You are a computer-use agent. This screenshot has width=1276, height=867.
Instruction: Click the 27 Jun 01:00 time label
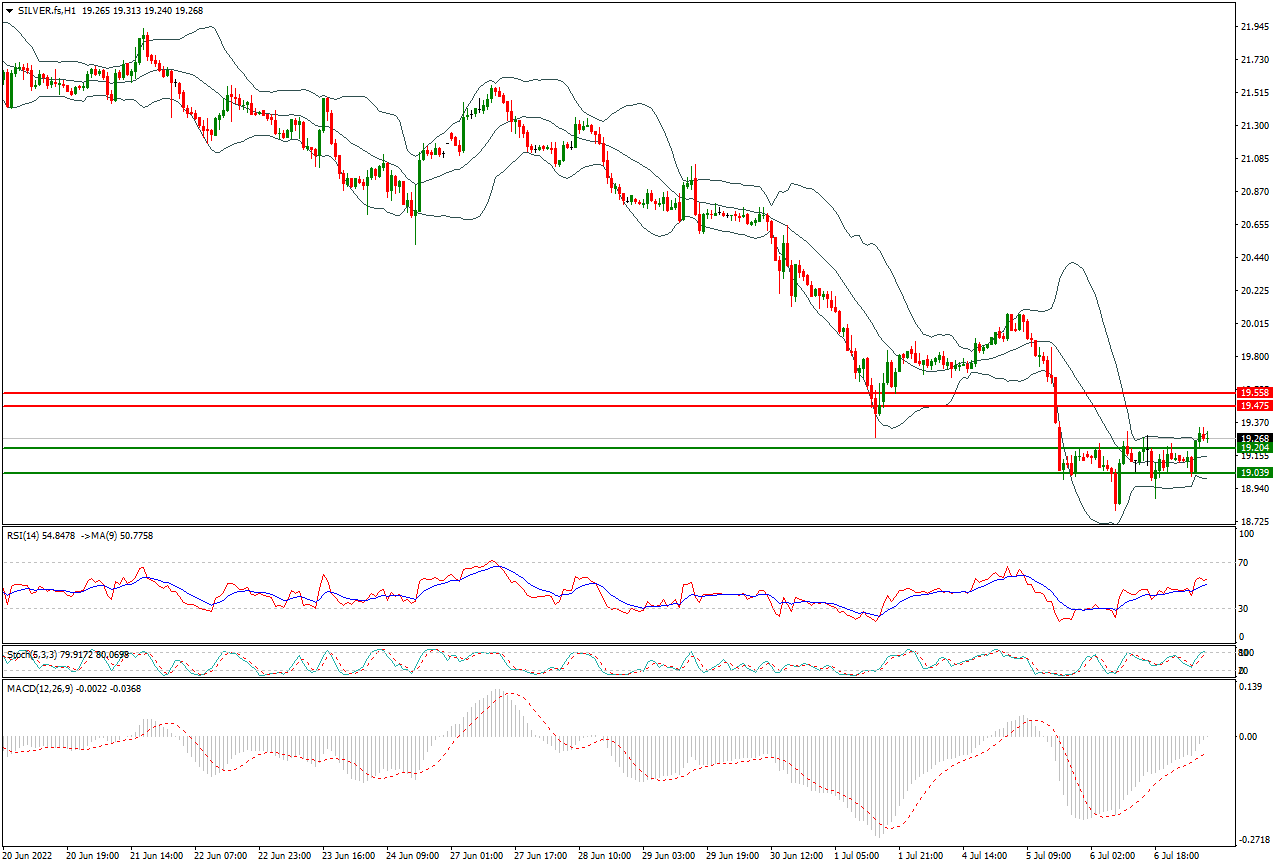477,857
